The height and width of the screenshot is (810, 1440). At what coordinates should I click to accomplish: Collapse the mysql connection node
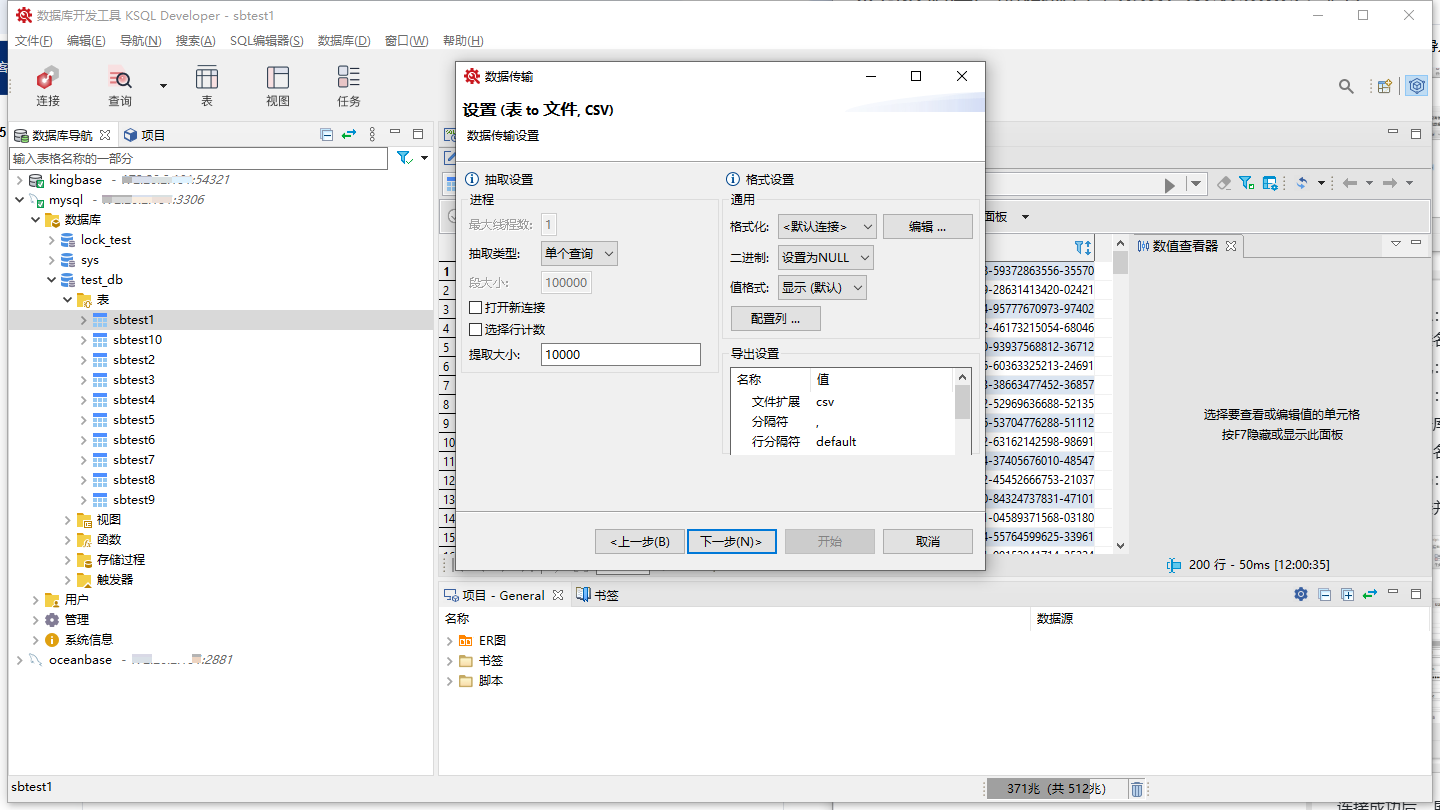pos(21,200)
